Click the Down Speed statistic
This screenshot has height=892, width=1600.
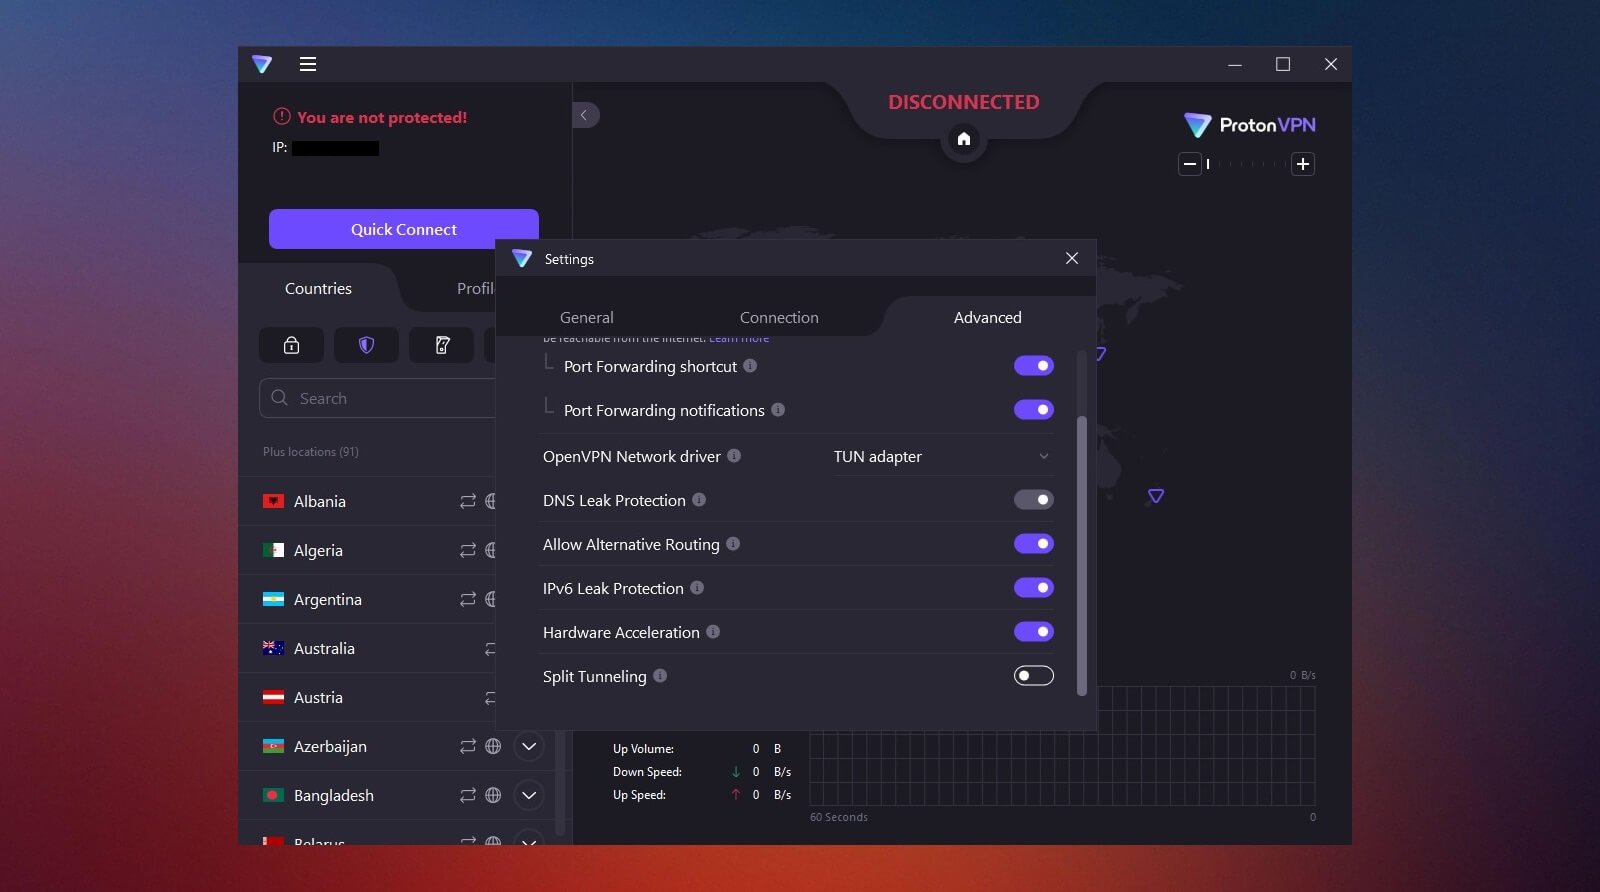coord(702,772)
